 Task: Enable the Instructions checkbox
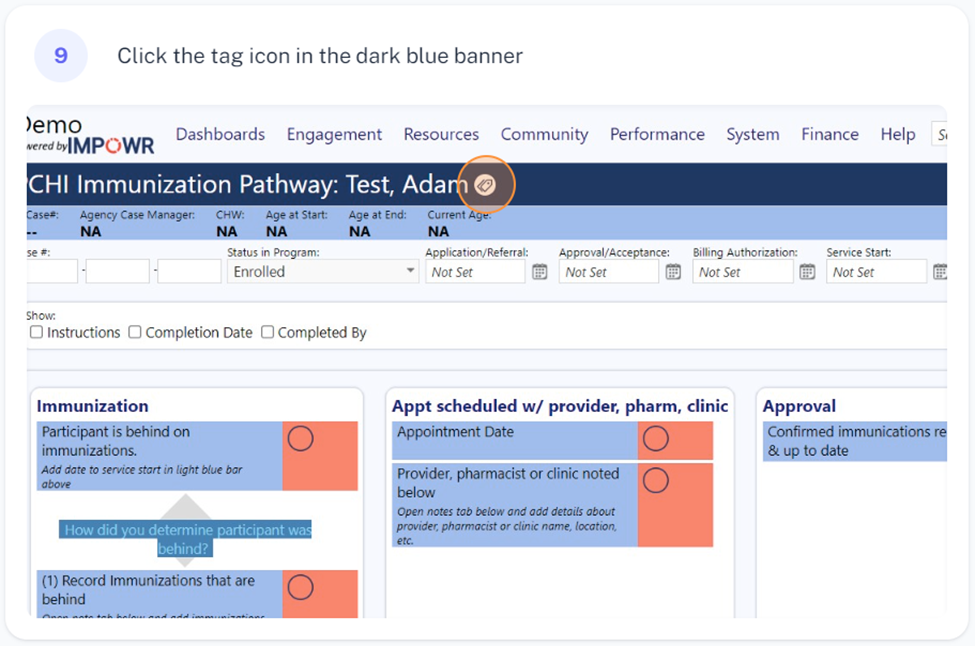(37, 332)
